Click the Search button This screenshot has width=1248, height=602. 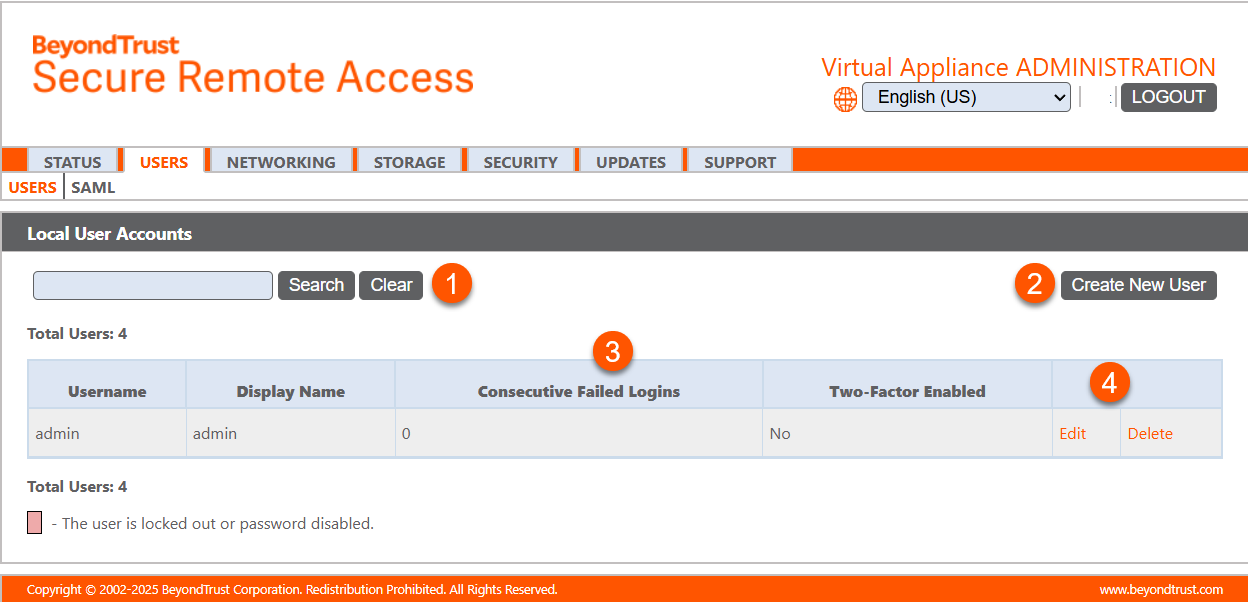[x=316, y=285]
